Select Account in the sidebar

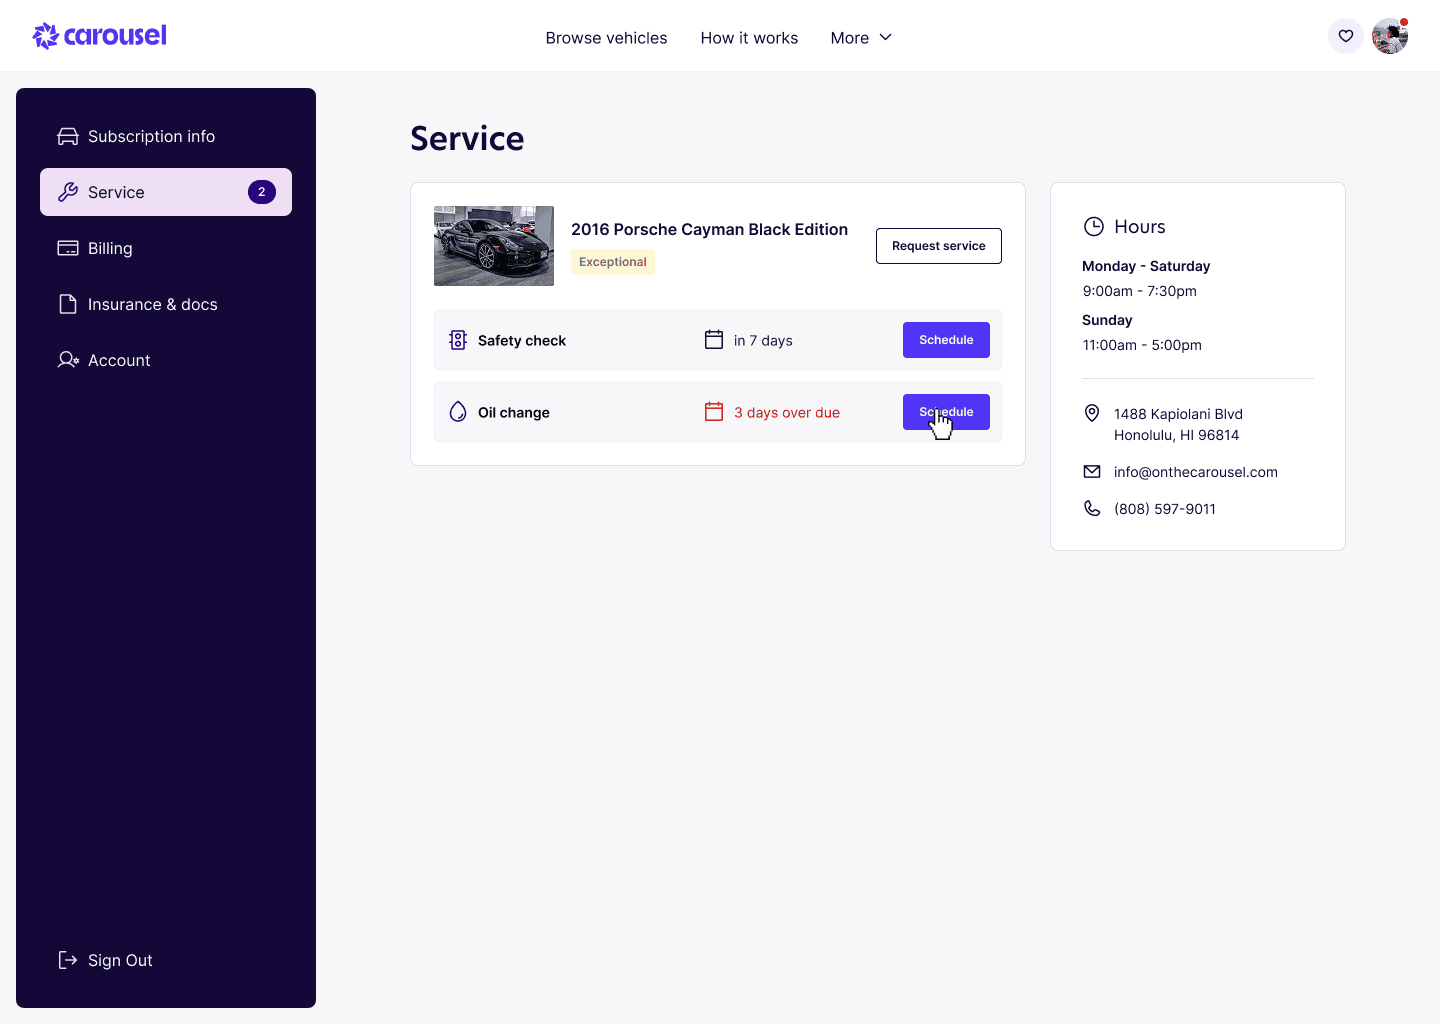coord(119,360)
